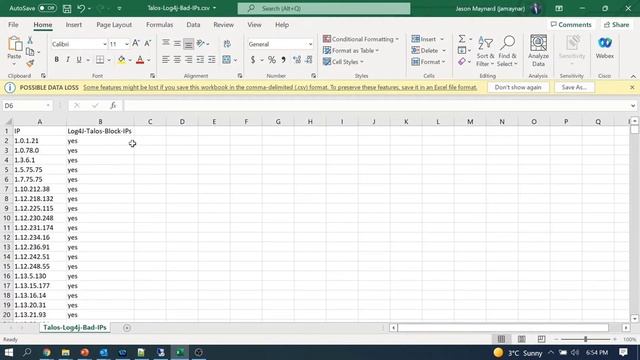The width and height of the screenshot is (640, 360).
Task: Apply the yellow fill color swatch
Action: [x=122, y=60]
